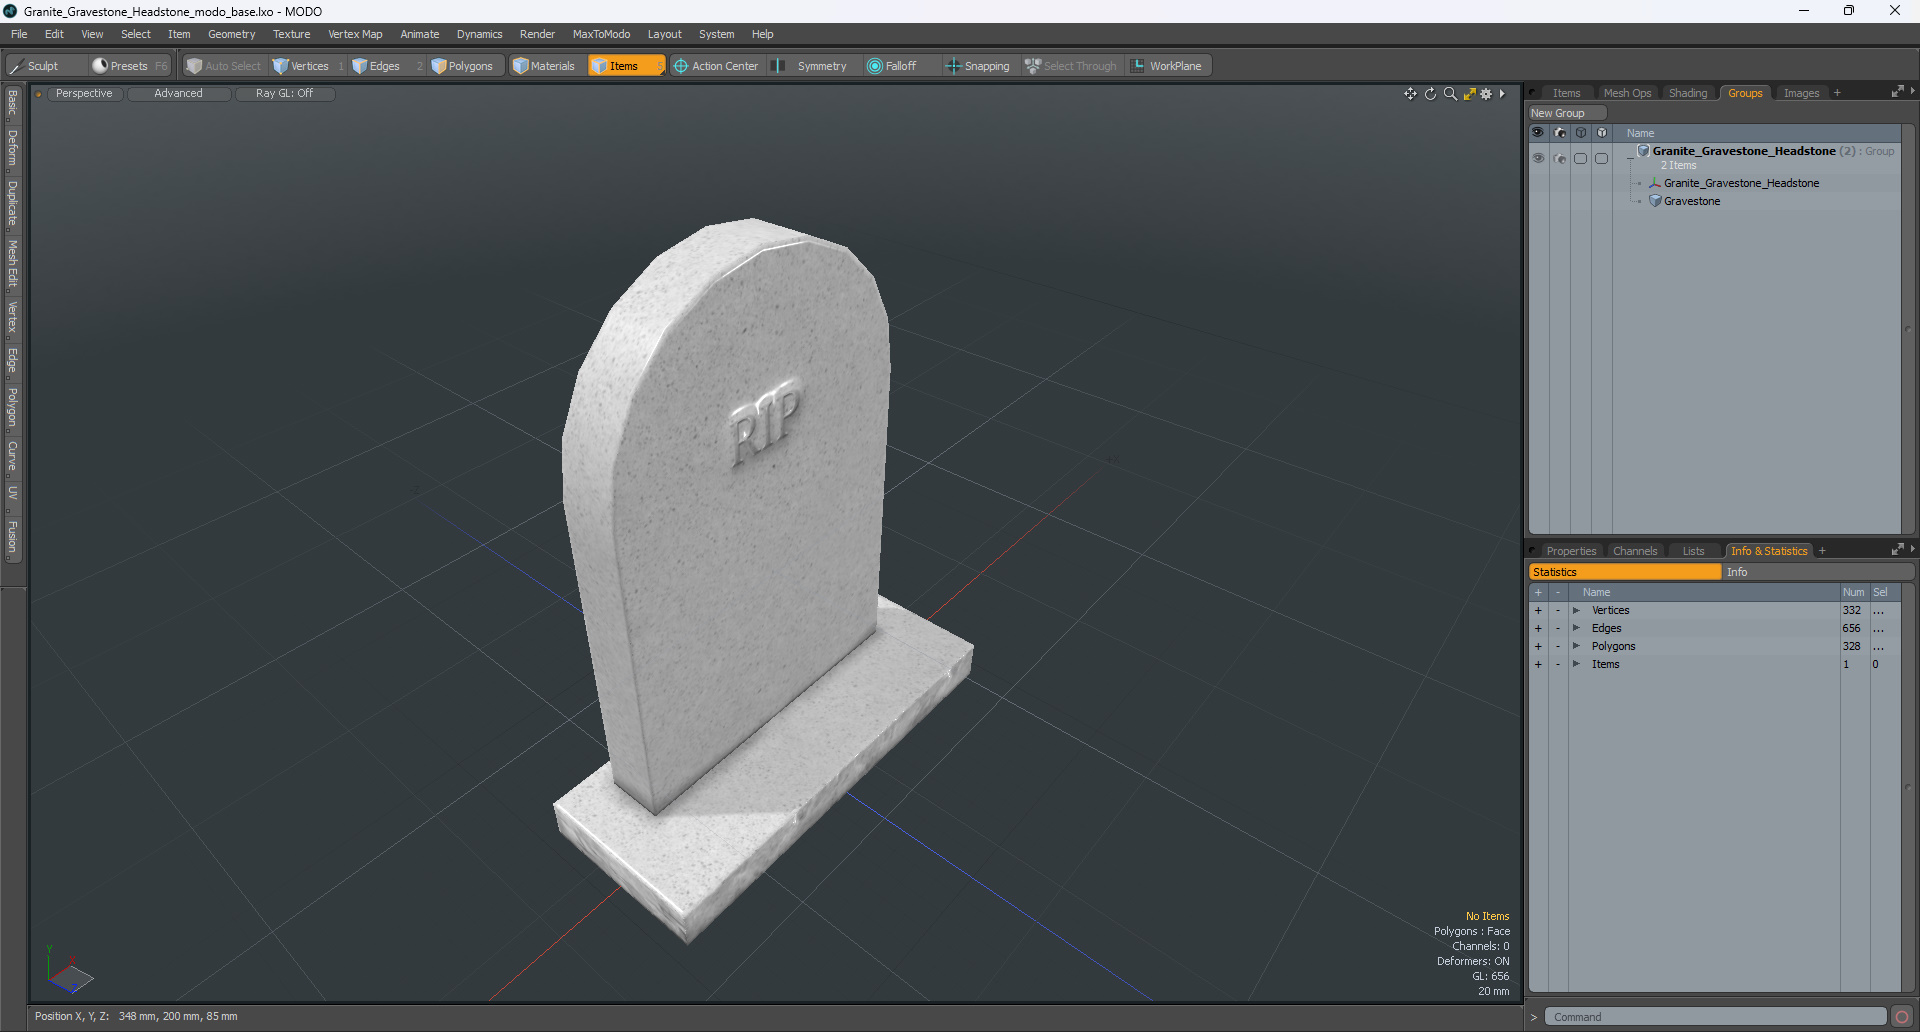
Task: Maximize the 3D viewport with the expand icon
Action: point(1469,94)
